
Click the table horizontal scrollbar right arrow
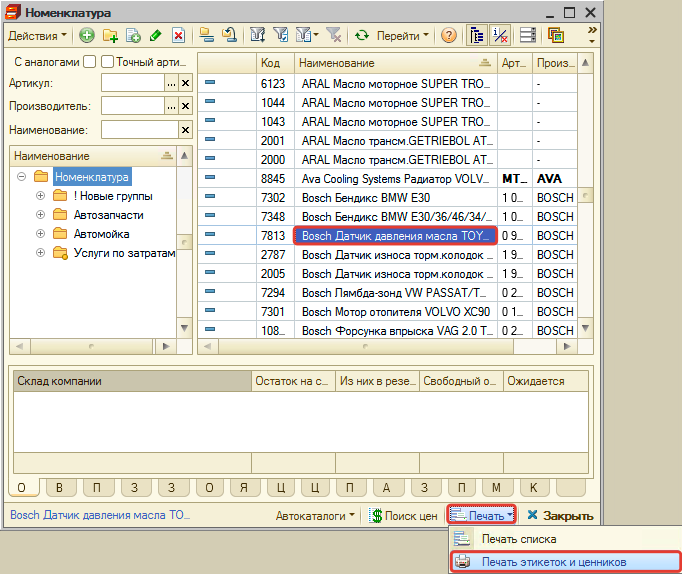click(x=567, y=347)
